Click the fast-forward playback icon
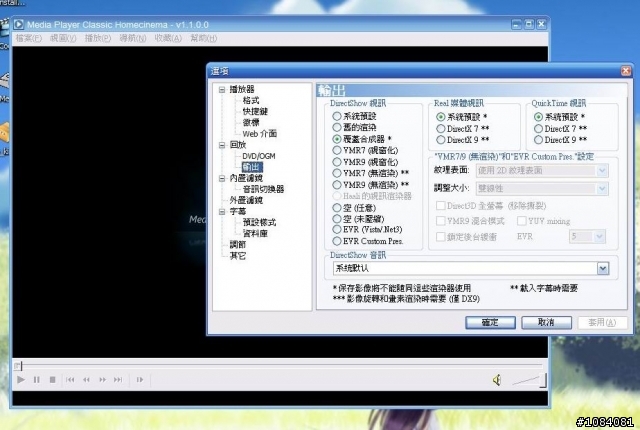 tap(102, 380)
